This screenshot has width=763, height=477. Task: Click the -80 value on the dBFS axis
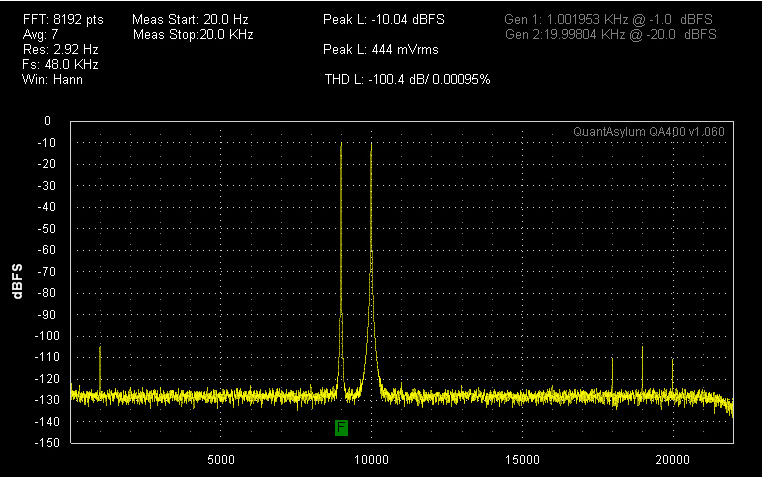(47, 293)
